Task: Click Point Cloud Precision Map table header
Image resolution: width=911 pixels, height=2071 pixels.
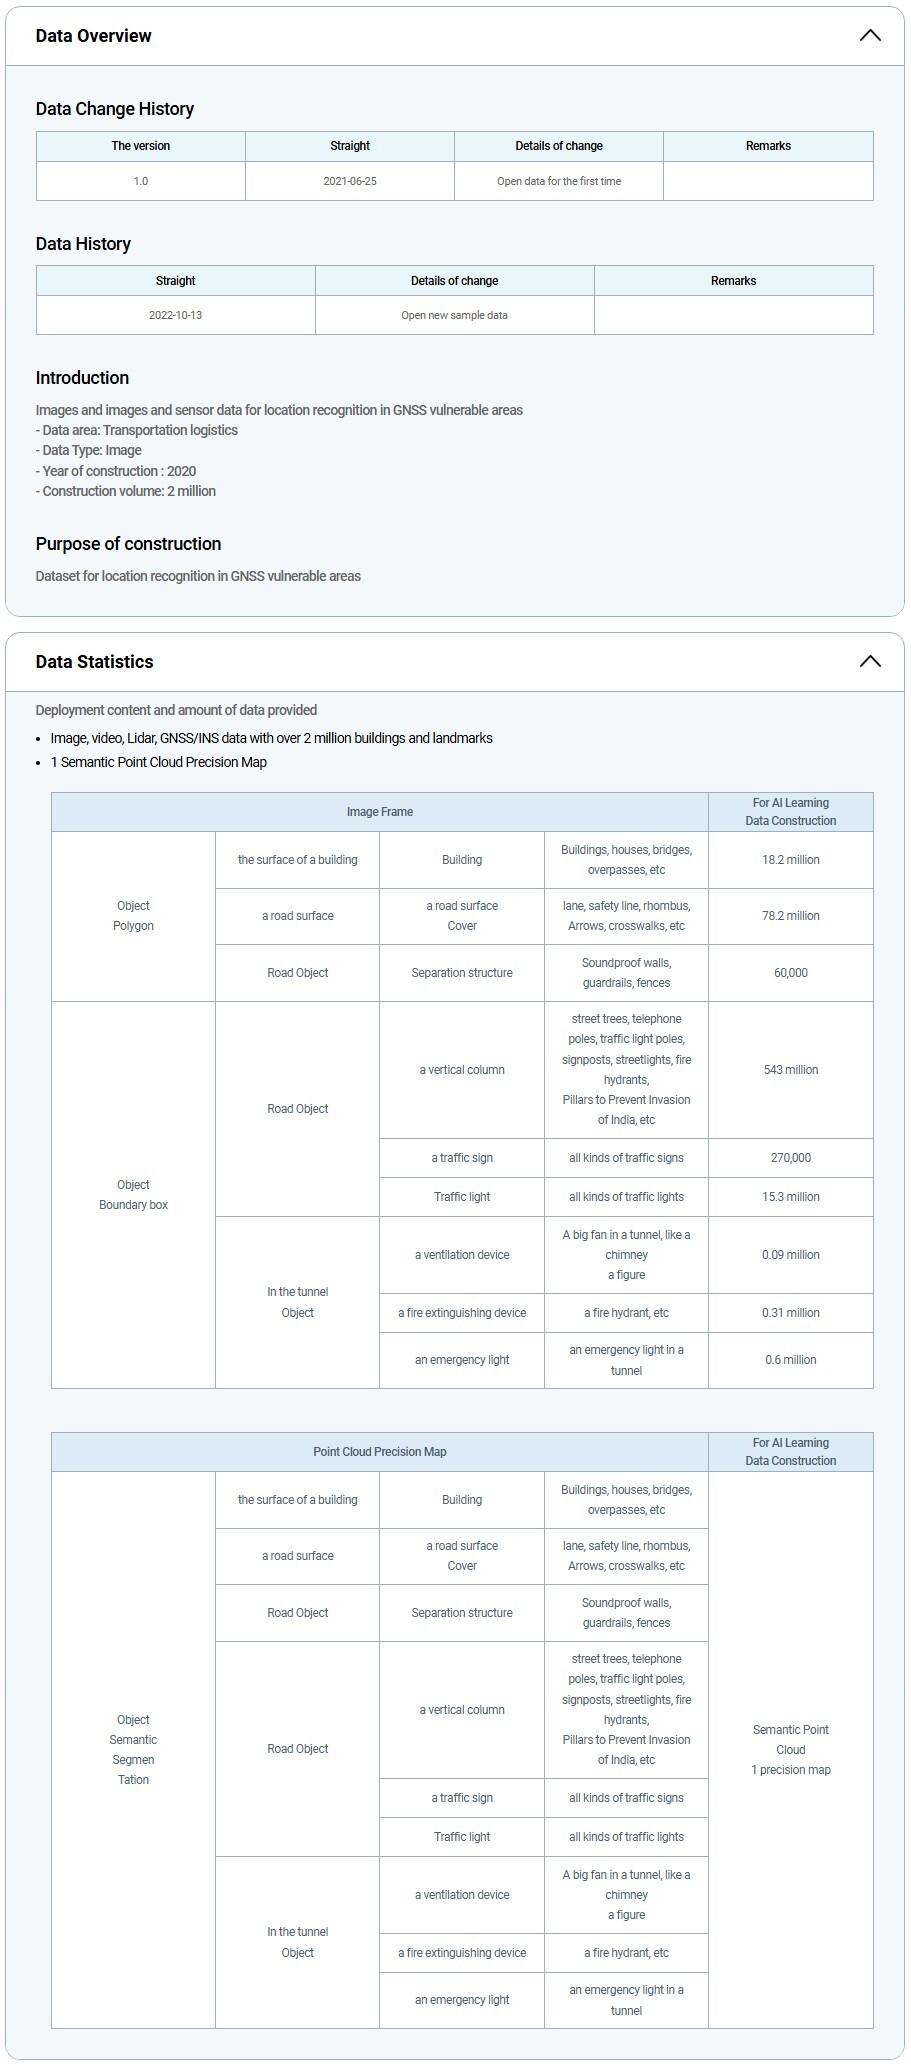Action: 380,1452
